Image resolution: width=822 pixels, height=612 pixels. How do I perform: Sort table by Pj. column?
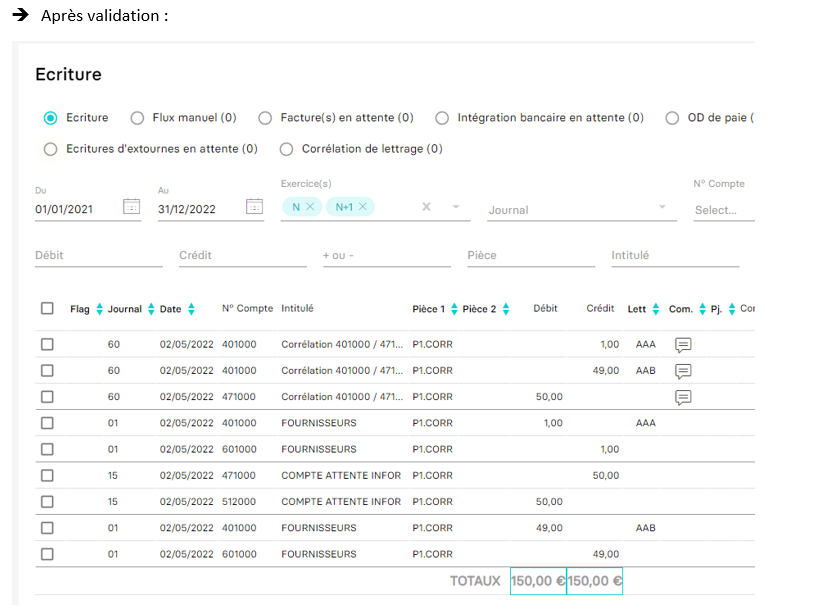[x=732, y=309]
